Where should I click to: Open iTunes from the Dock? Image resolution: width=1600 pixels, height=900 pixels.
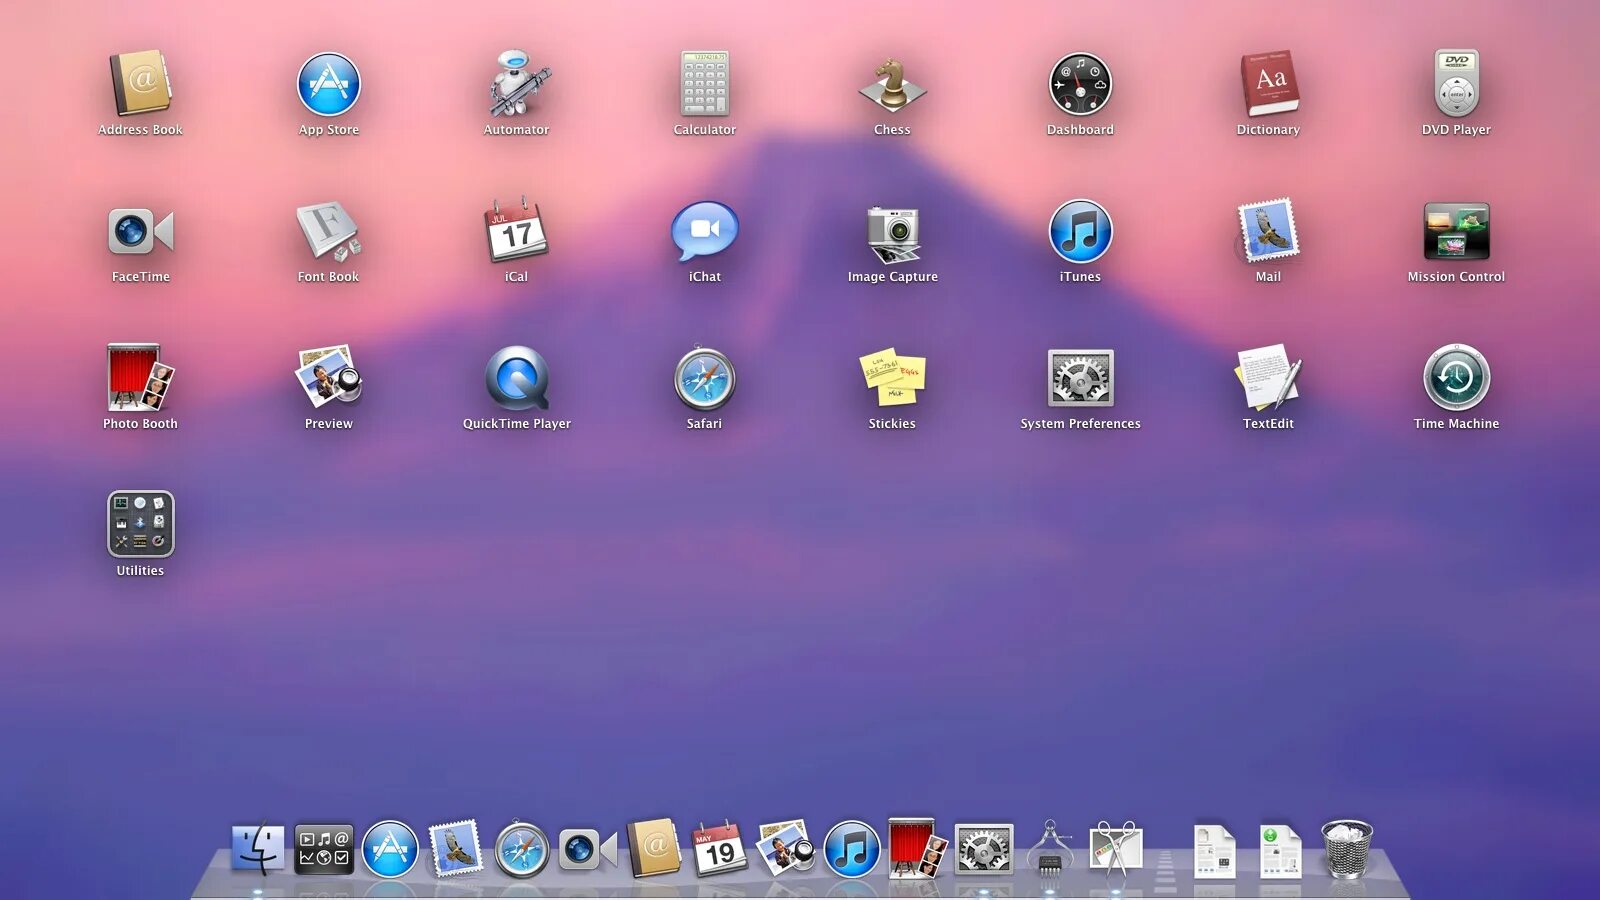pos(852,850)
